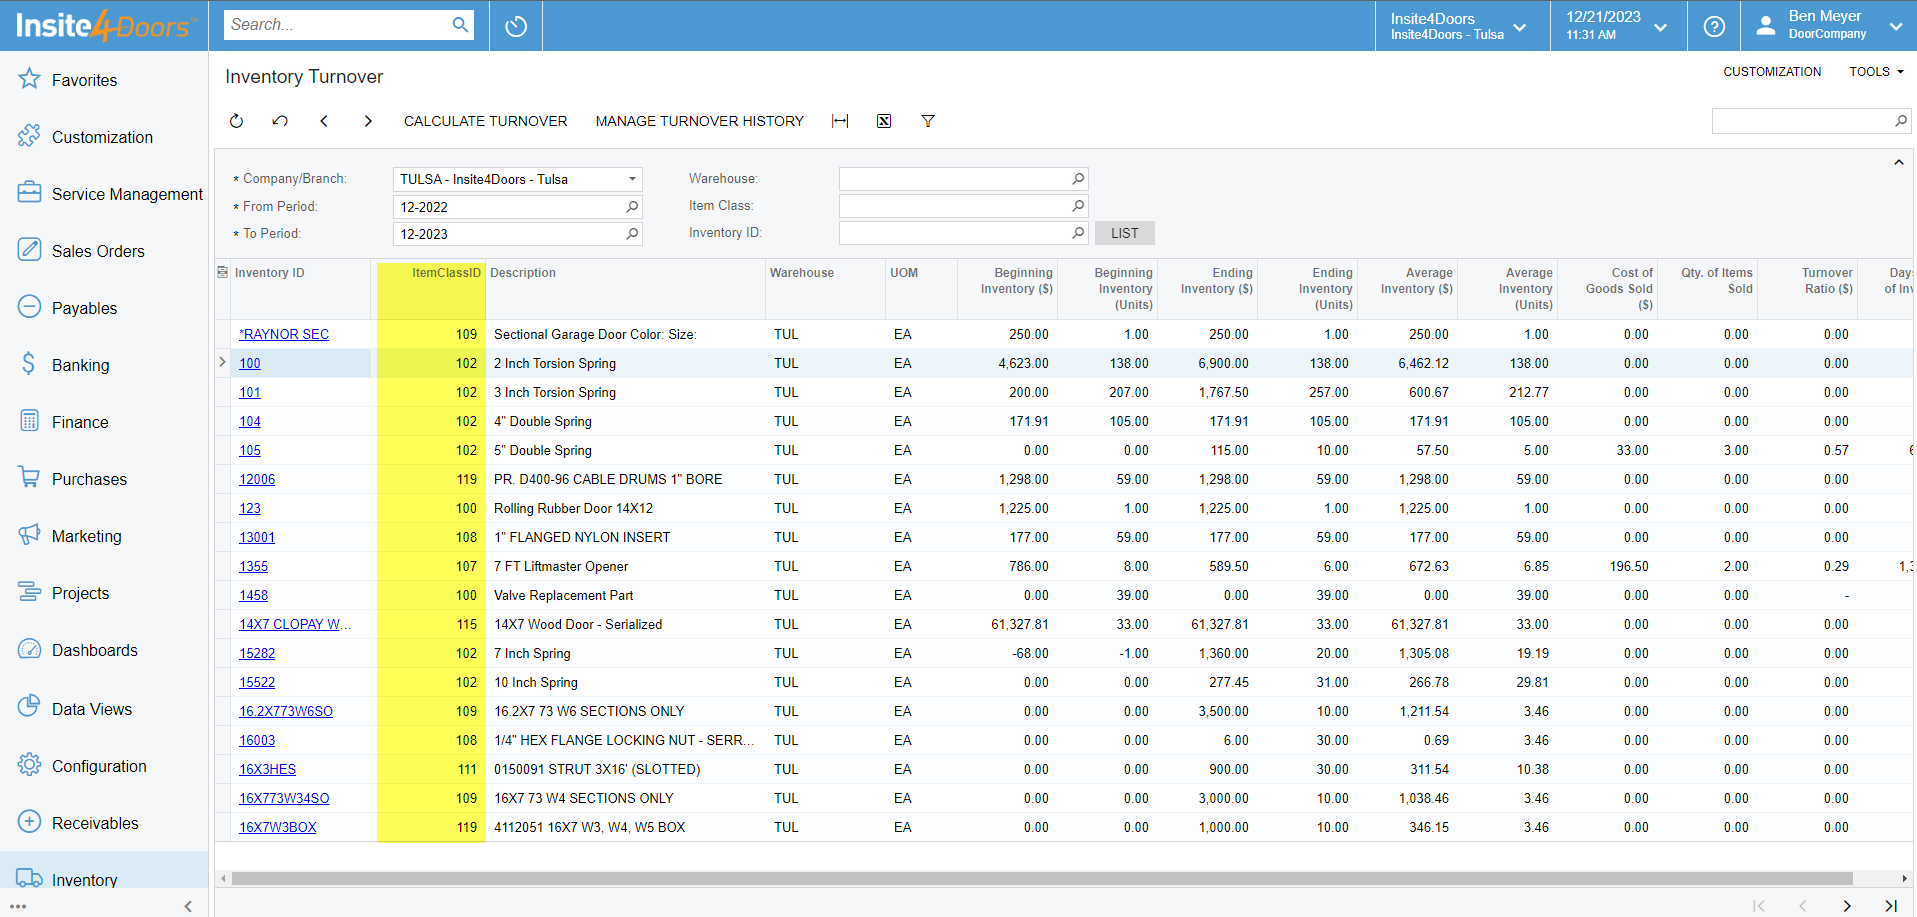Viewport: 1917px width, 917px height.
Task: Open the Purchases menu item
Action: pos(89,479)
